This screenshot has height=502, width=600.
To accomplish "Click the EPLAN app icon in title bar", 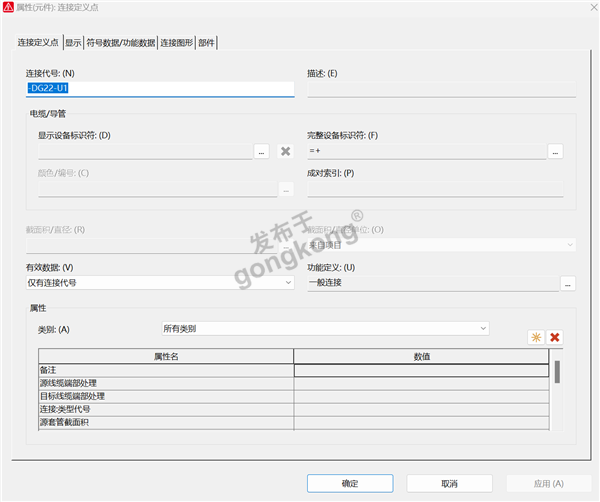I will click(8, 8).
